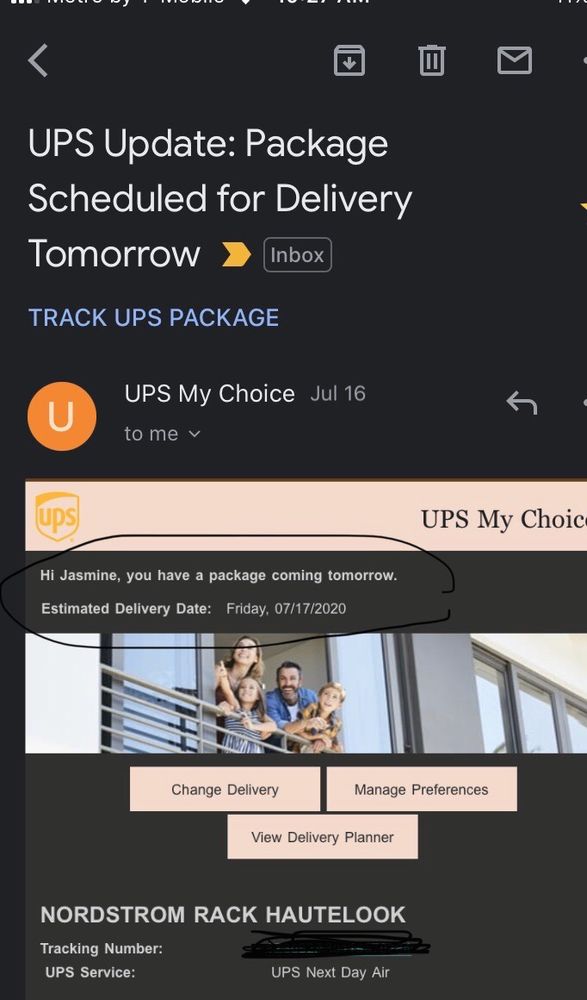Image resolution: width=587 pixels, height=1000 pixels.
Task: Delete the email using the trash icon
Action: pos(431,61)
